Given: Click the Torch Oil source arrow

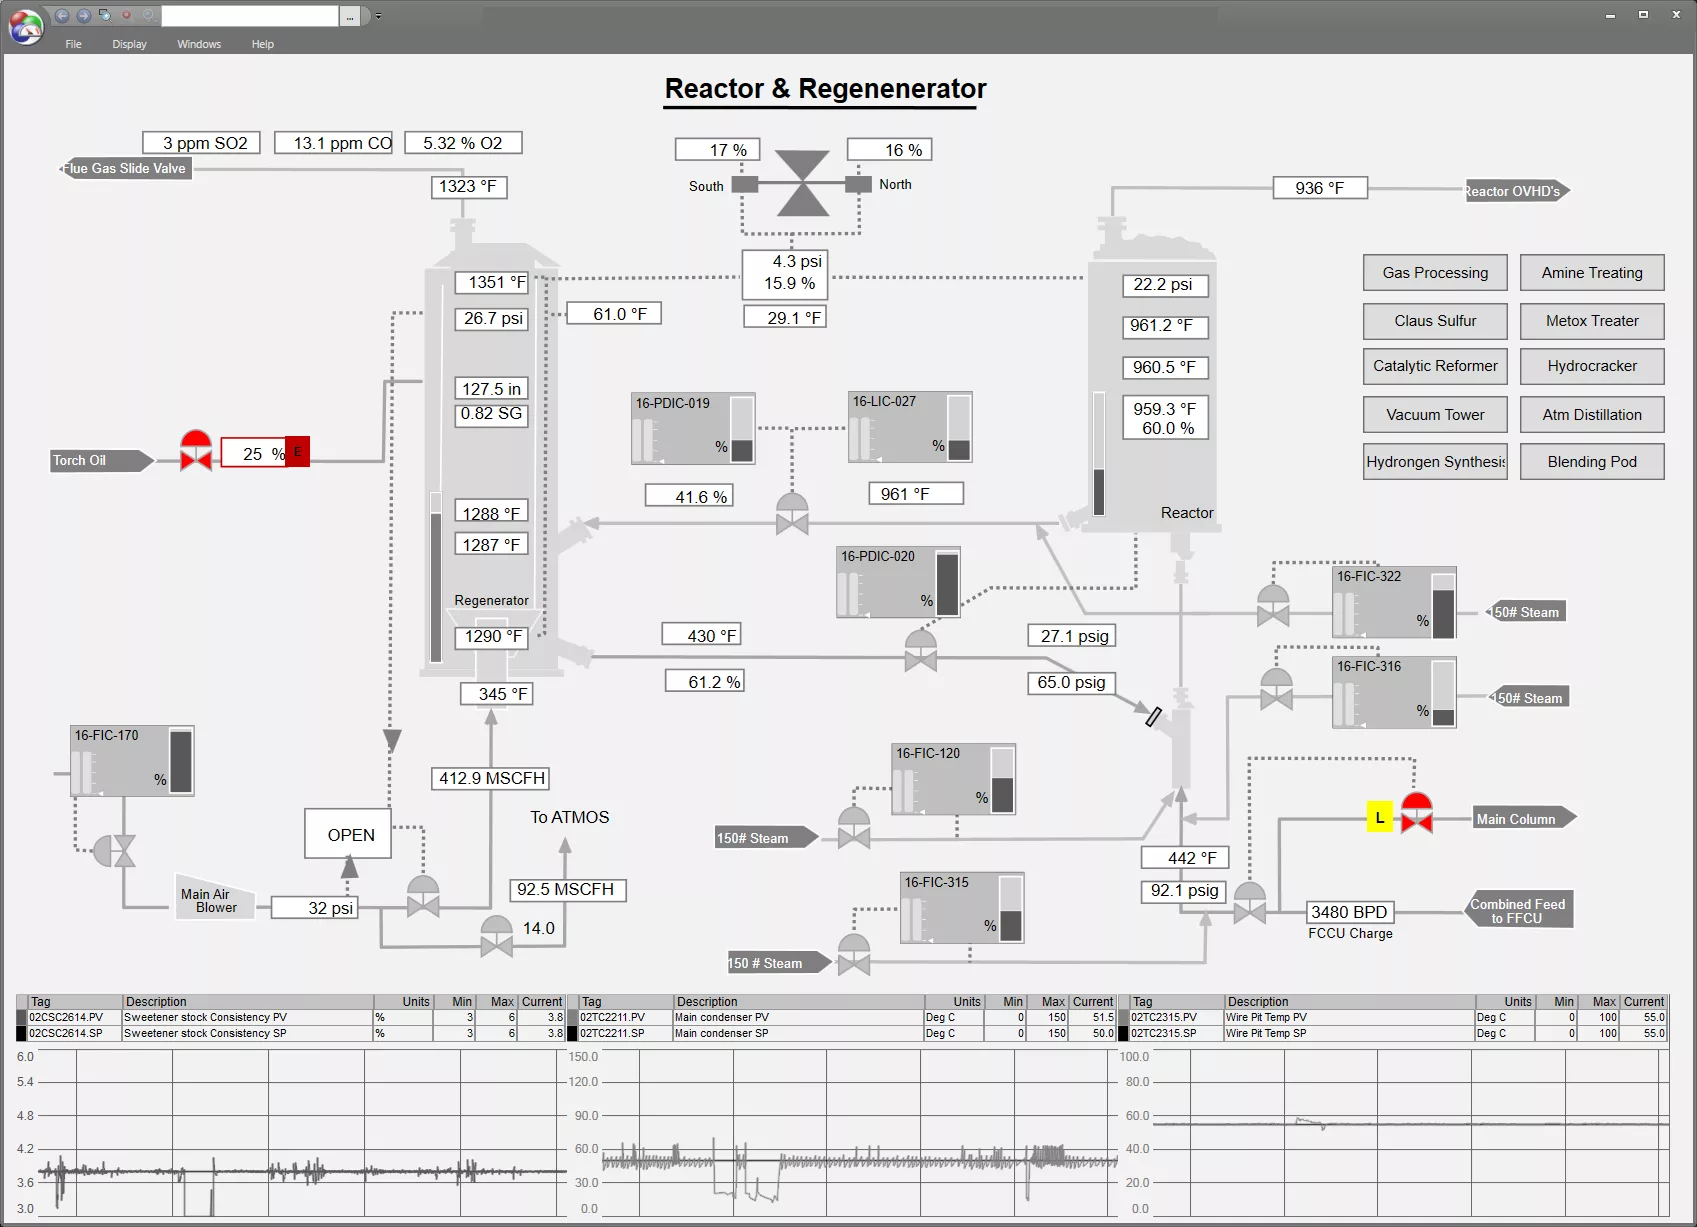Looking at the screenshot, I should (x=102, y=461).
